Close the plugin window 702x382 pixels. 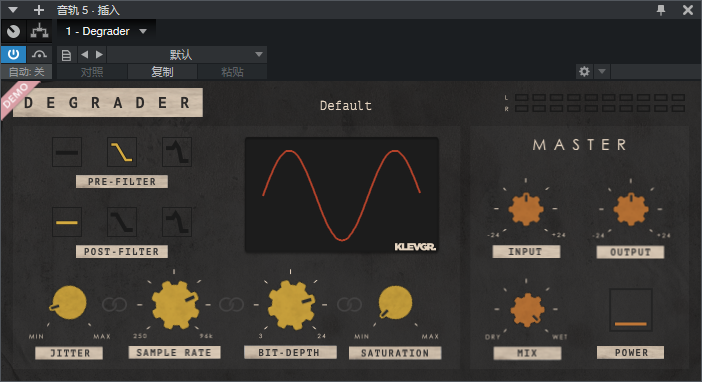click(x=688, y=9)
